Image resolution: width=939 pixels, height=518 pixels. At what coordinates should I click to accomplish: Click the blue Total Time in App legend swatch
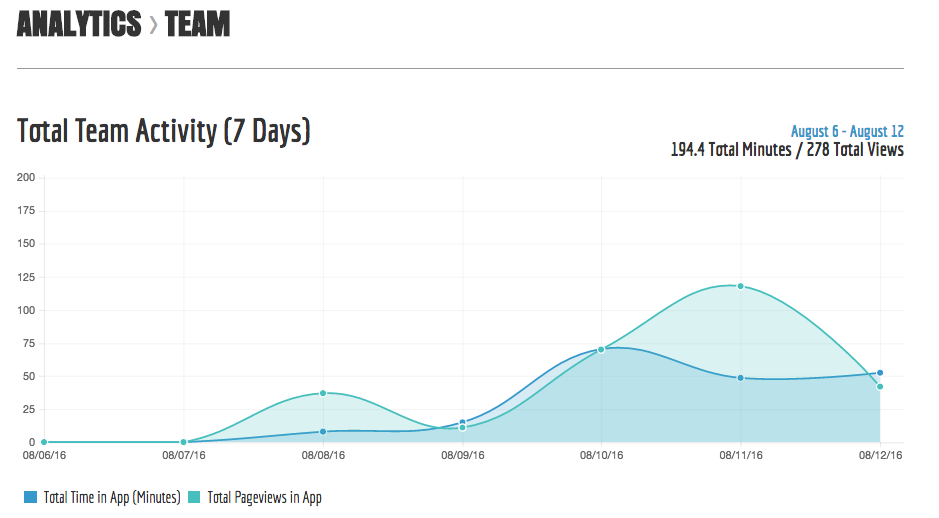pyautogui.click(x=29, y=497)
